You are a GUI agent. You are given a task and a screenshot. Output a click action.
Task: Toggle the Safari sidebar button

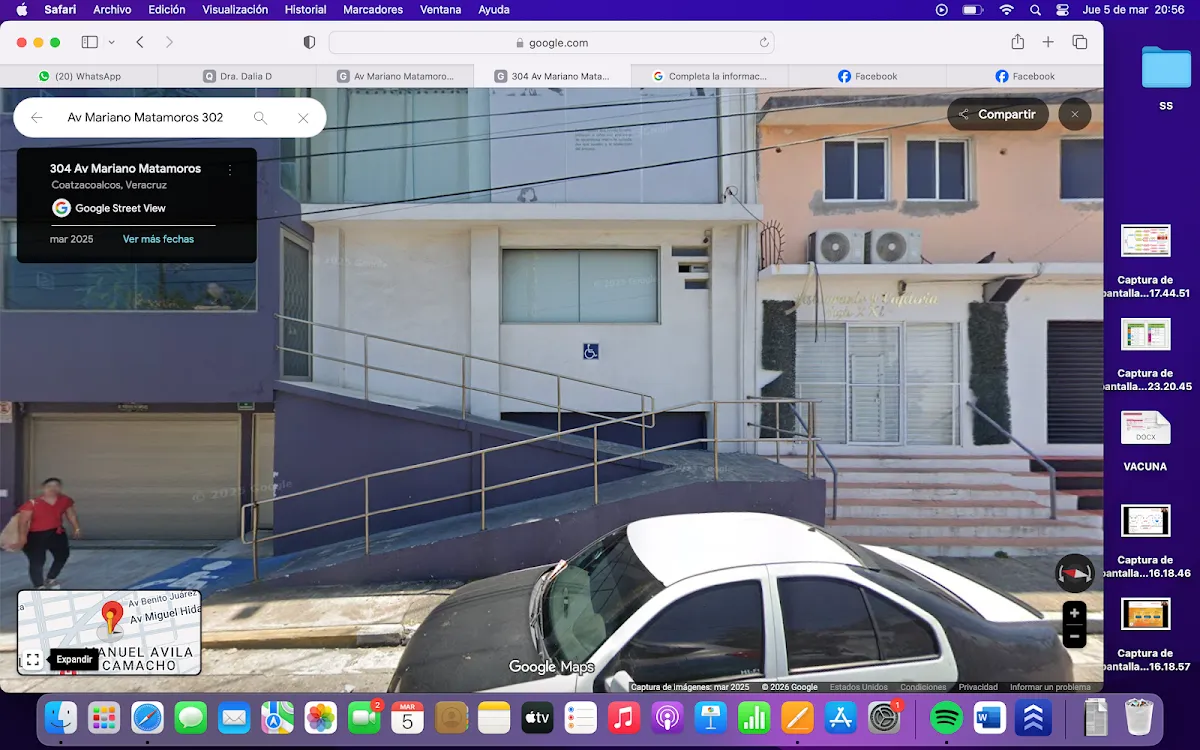[90, 42]
